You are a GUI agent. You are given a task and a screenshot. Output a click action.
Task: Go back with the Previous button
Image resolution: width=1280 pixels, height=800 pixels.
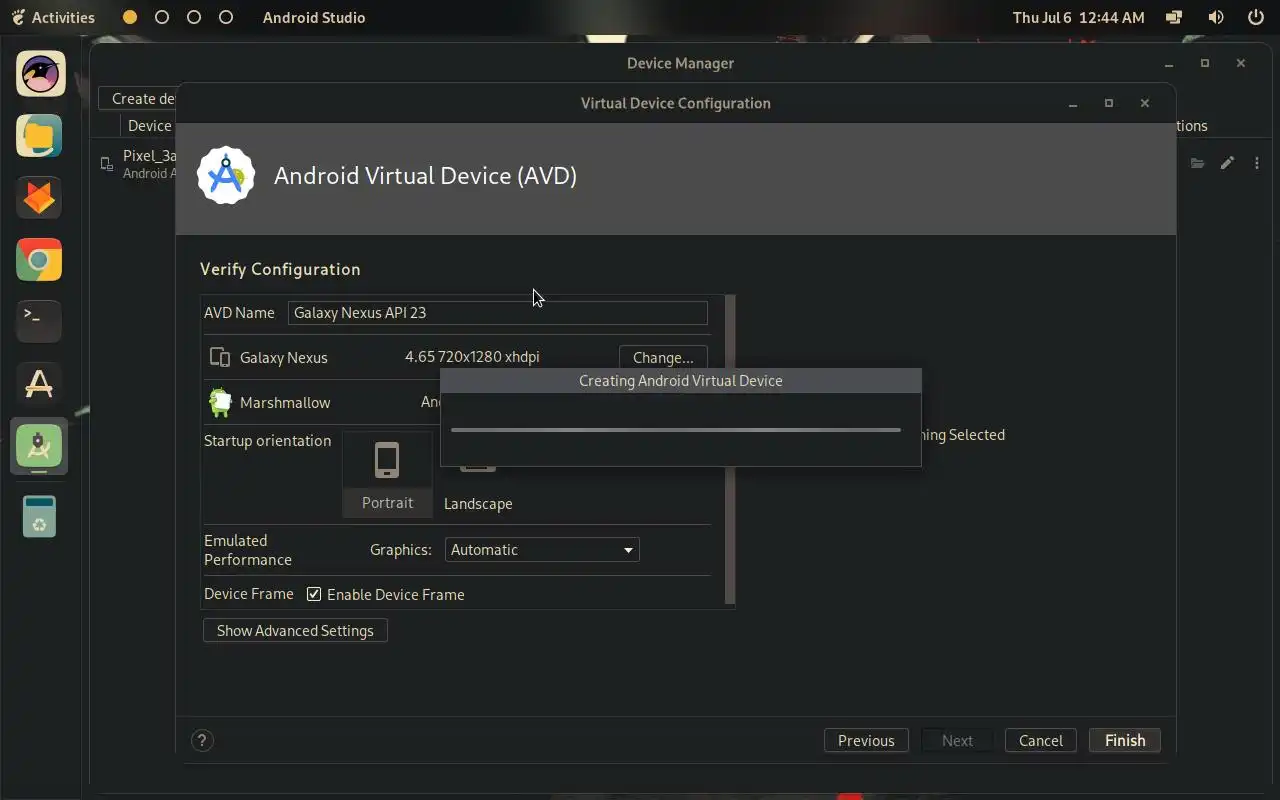[866, 740]
